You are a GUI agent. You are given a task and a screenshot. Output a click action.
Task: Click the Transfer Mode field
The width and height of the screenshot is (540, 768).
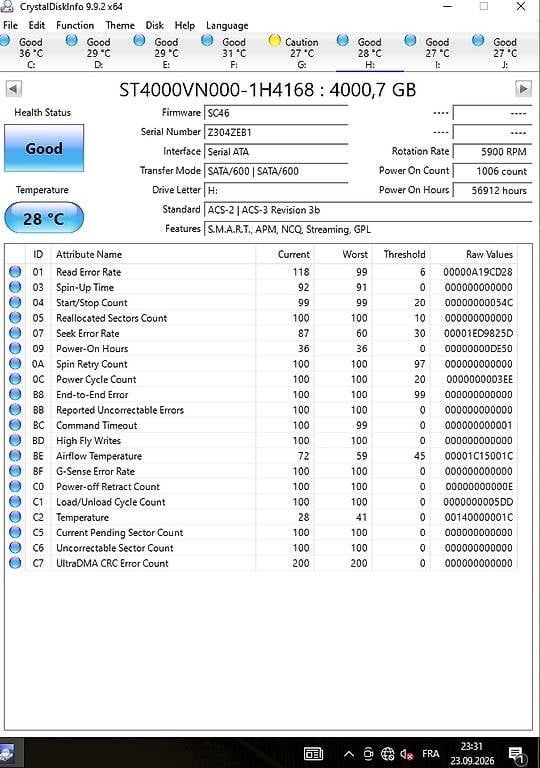276,171
